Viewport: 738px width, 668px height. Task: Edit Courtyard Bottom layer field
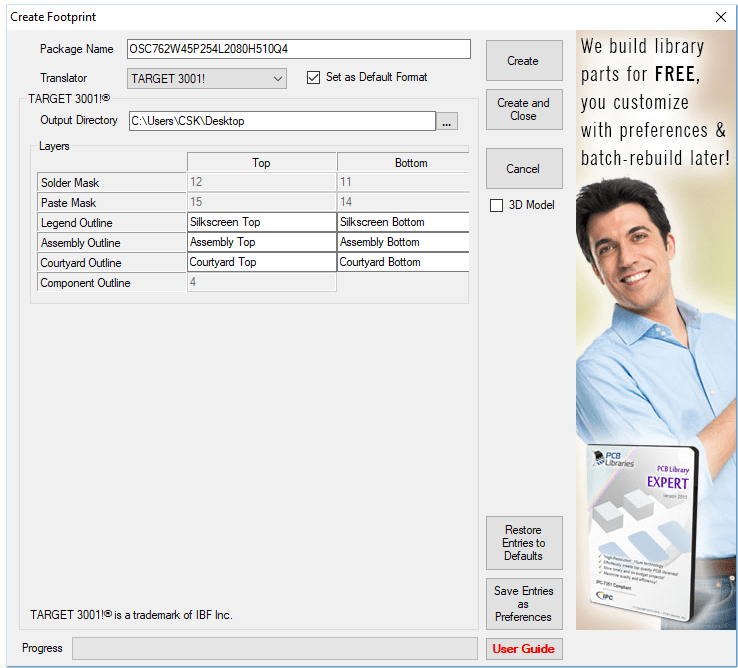click(x=403, y=262)
